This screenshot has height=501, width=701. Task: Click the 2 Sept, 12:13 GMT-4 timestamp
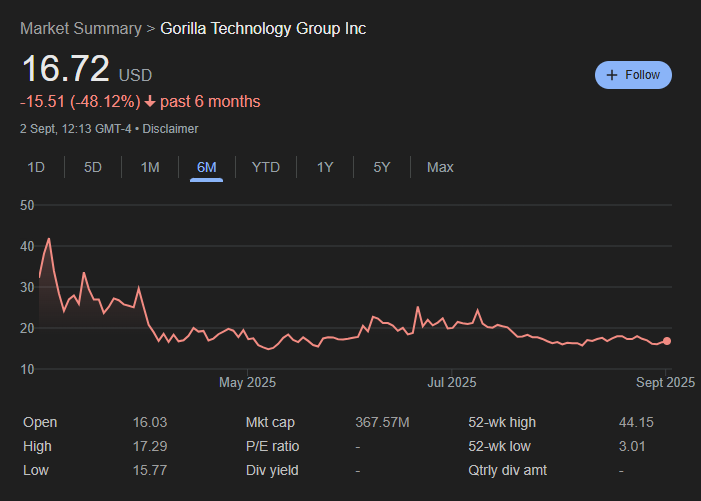tap(76, 129)
